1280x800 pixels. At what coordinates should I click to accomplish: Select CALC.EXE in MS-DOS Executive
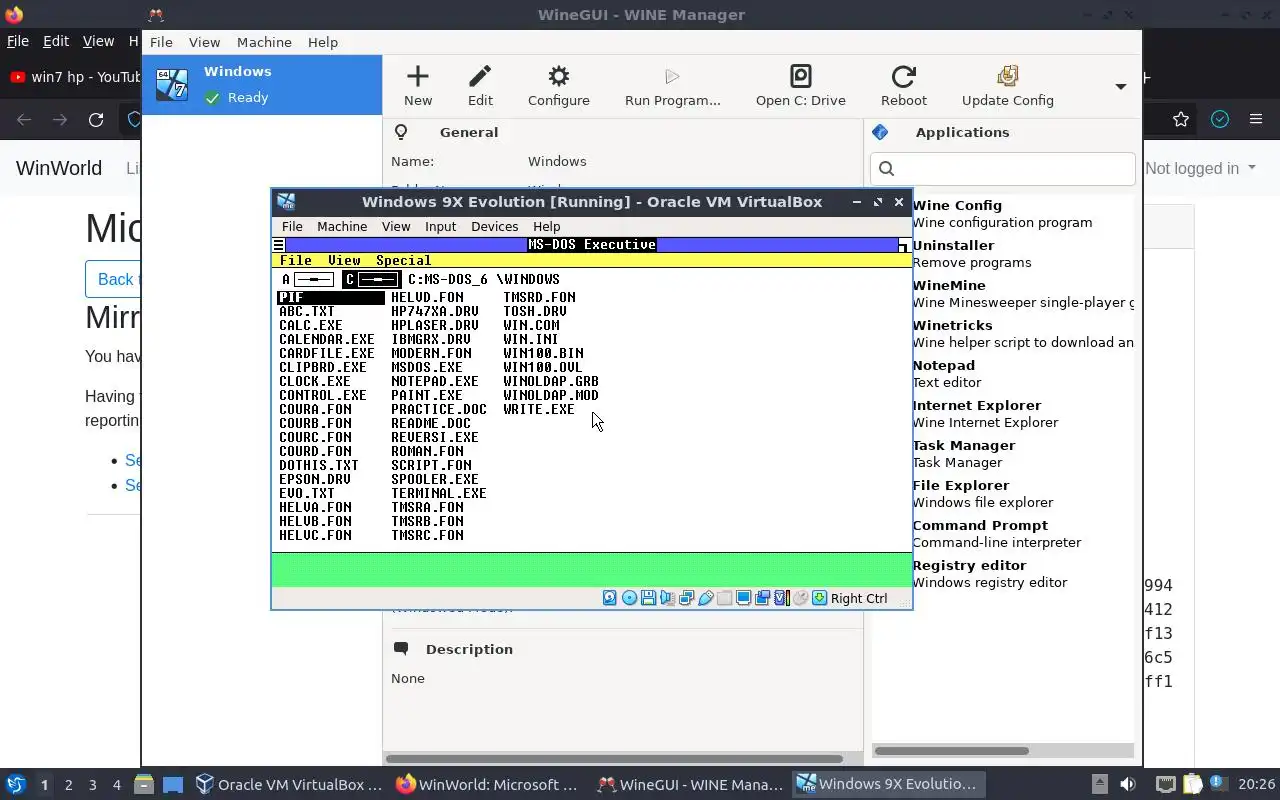(x=311, y=325)
